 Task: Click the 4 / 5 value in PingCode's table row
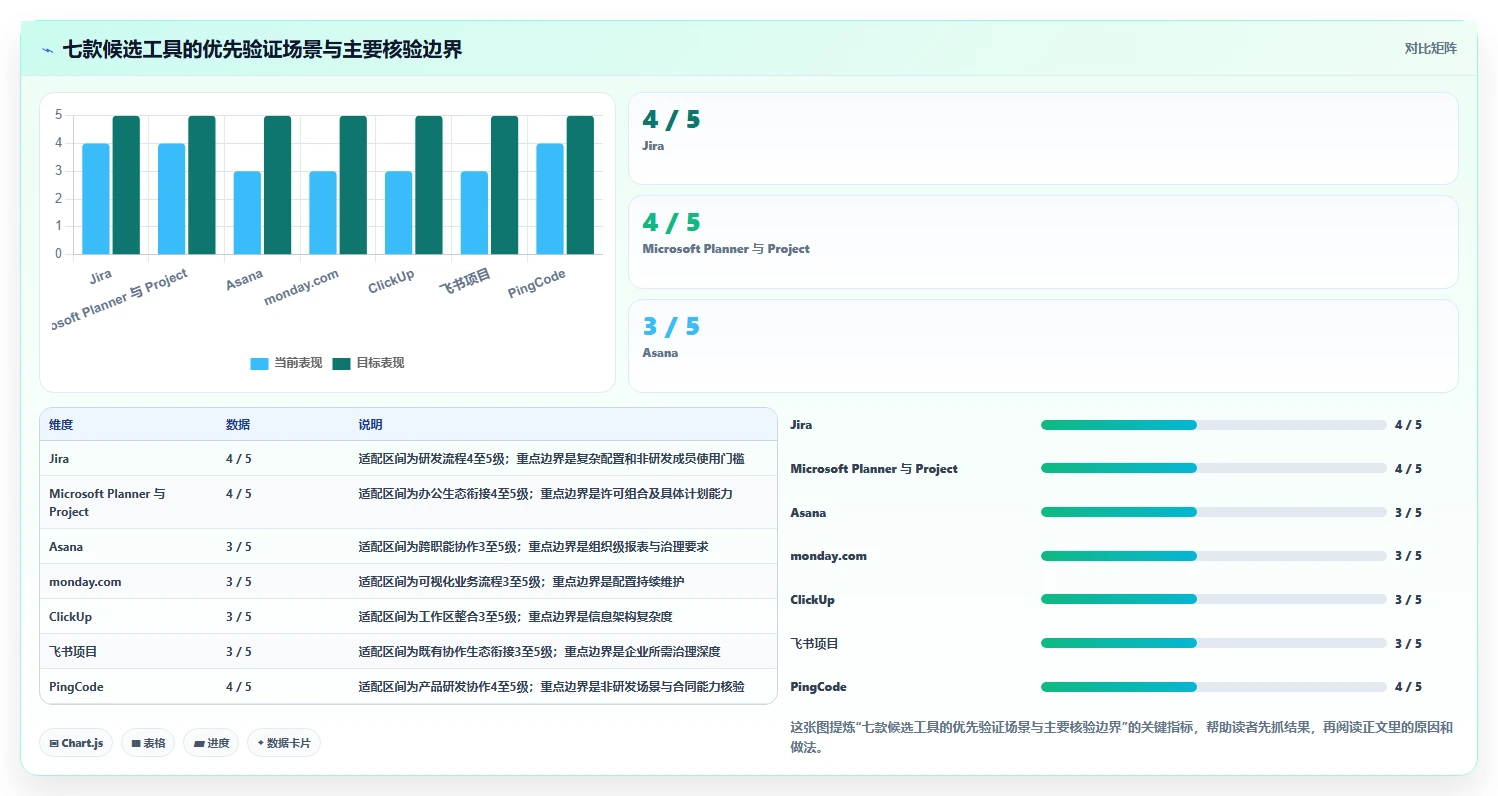pyautogui.click(x=239, y=687)
